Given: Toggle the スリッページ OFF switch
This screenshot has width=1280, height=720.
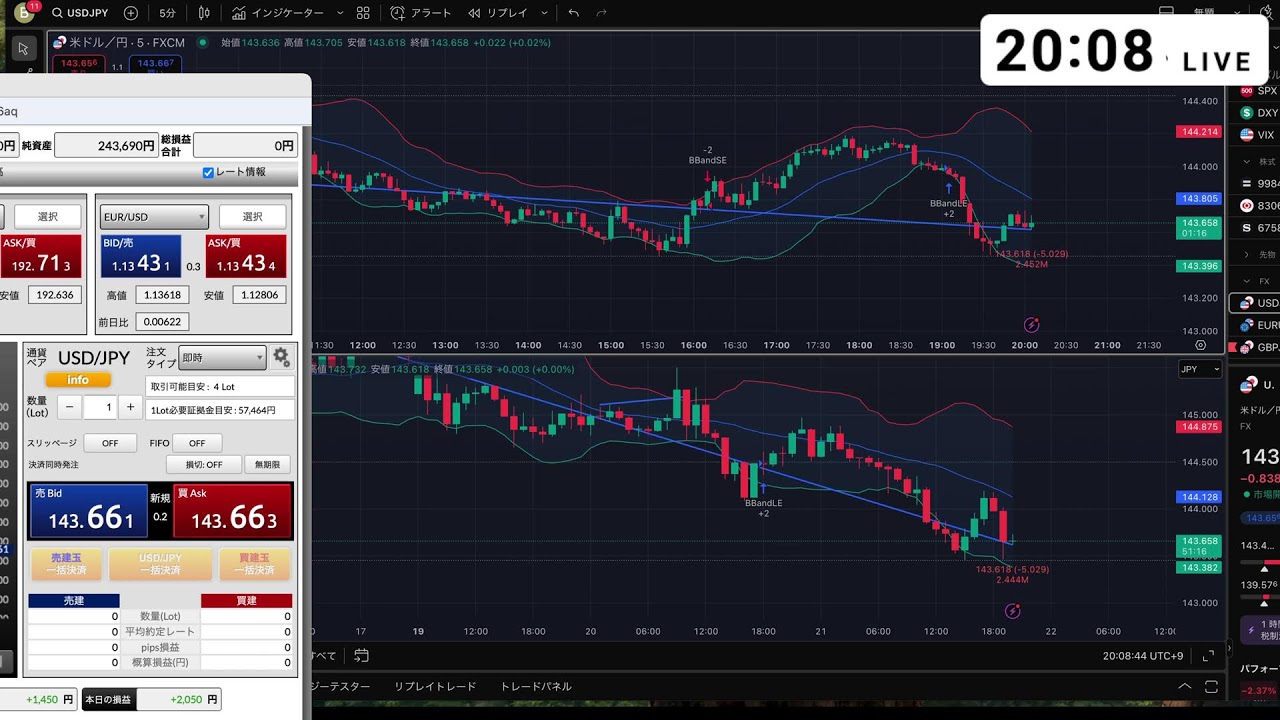Looking at the screenshot, I should [x=109, y=443].
